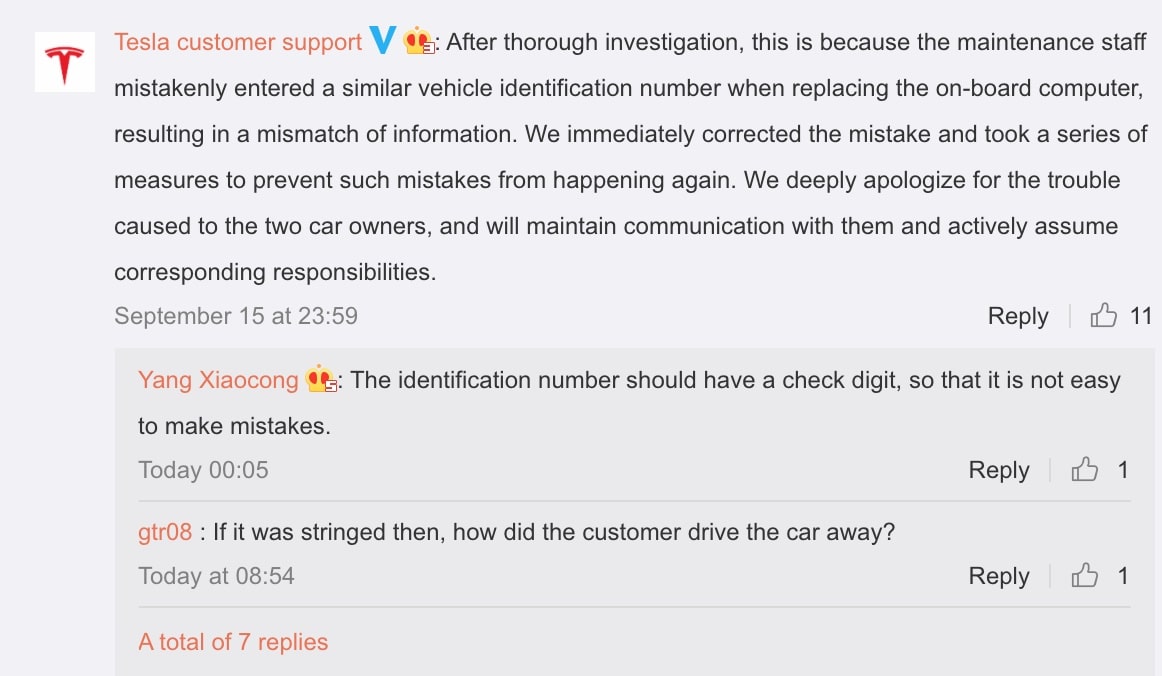
Task: Reply to gtr08's comment
Action: tap(998, 576)
